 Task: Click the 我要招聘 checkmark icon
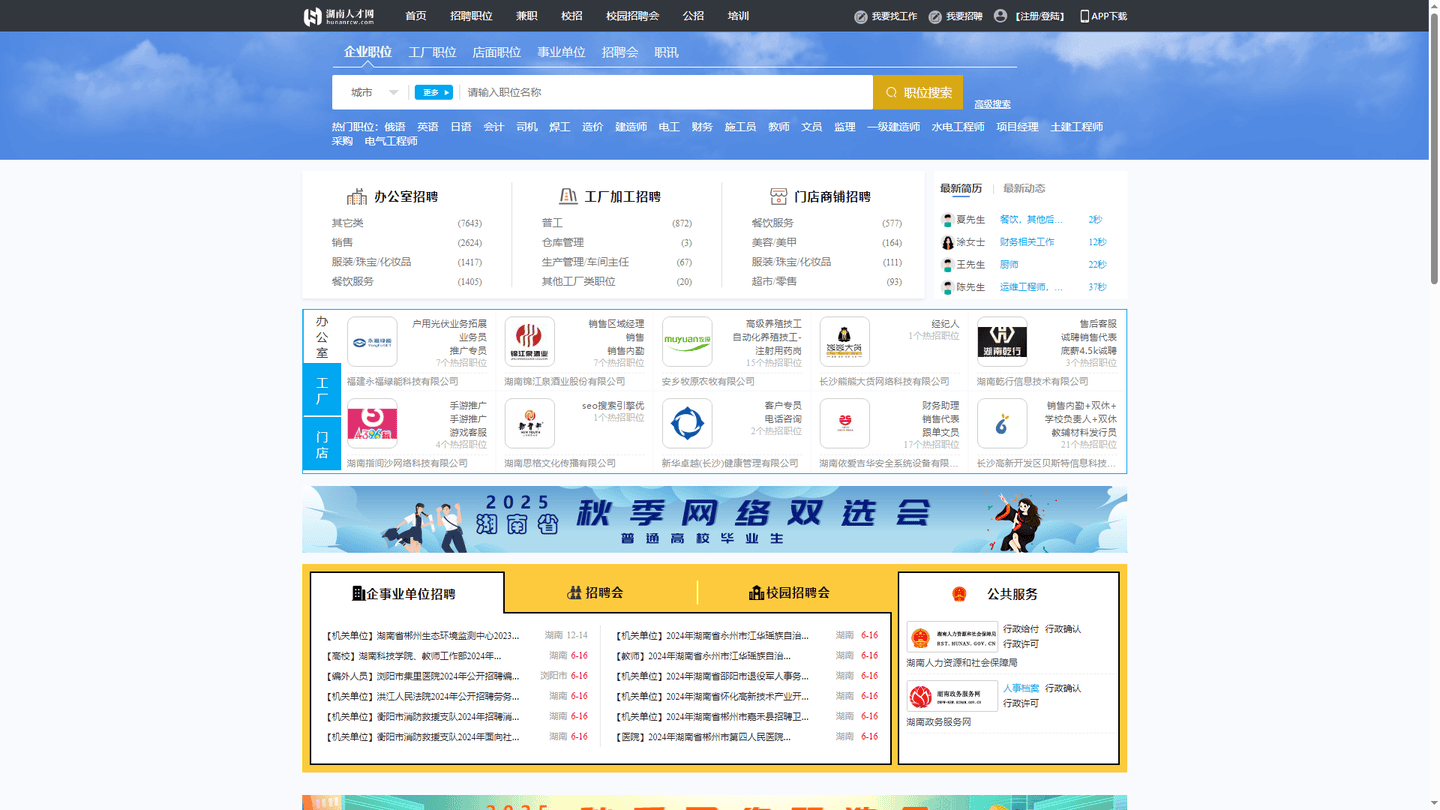[935, 17]
